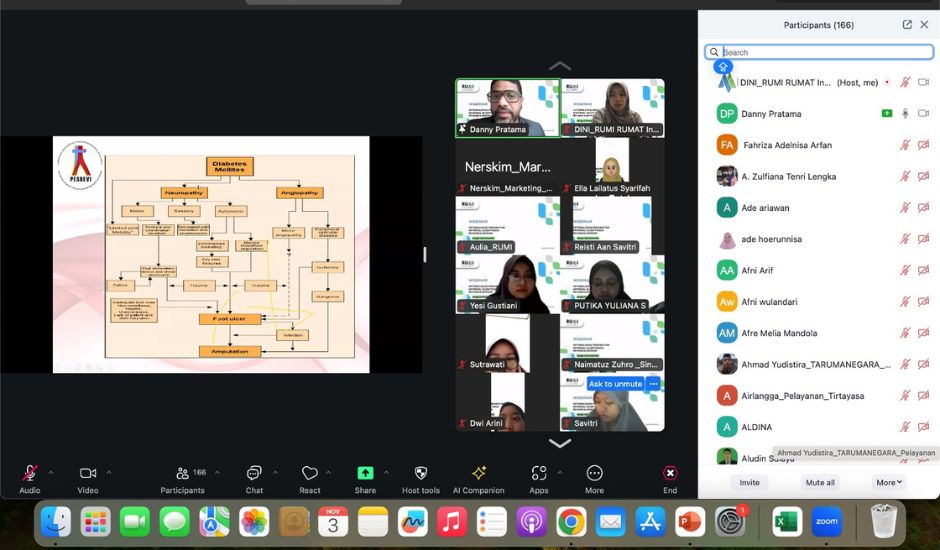The image size is (940, 550).
Task: Pop out the Participants panel
Action: coord(907,25)
